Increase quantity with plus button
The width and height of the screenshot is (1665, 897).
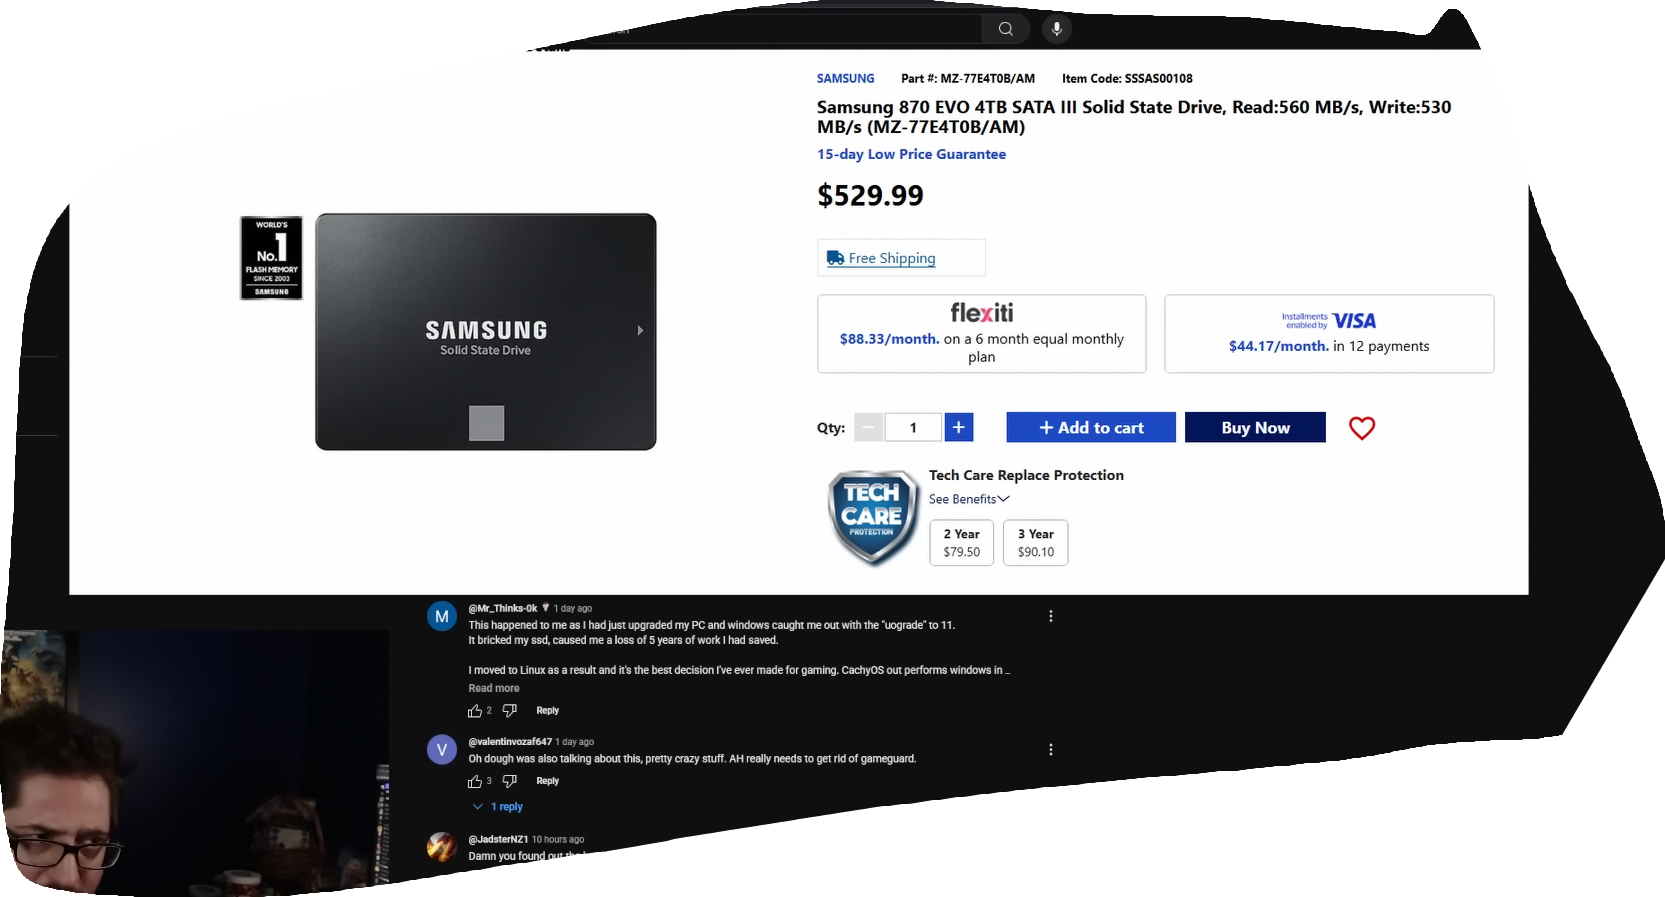[959, 427]
